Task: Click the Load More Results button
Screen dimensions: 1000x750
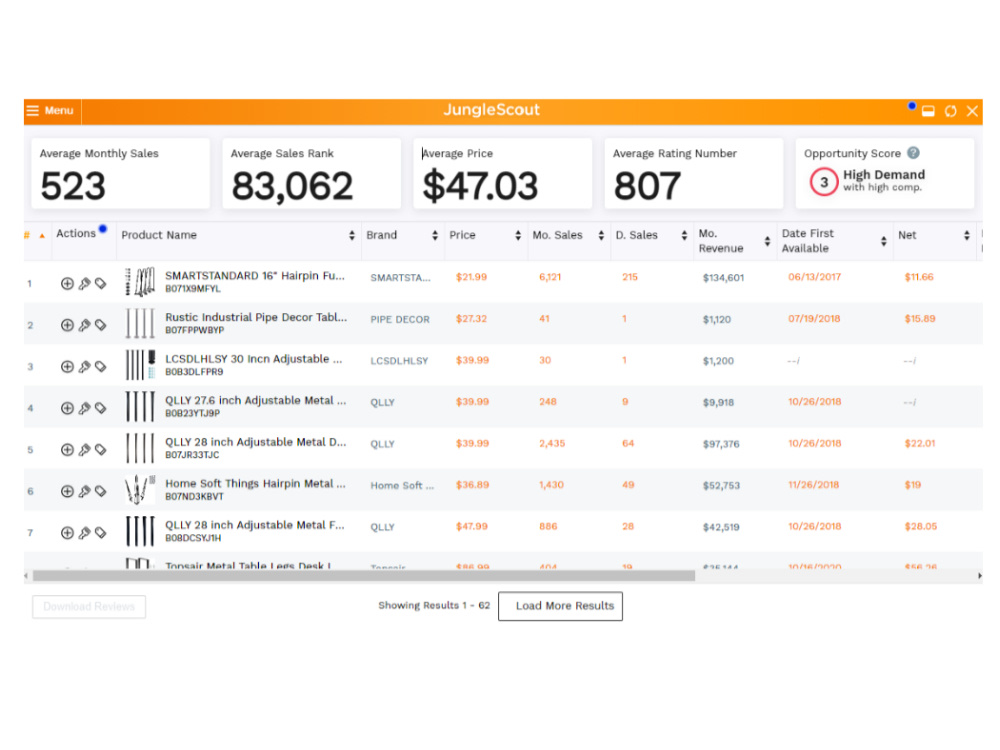Action: [561, 606]
